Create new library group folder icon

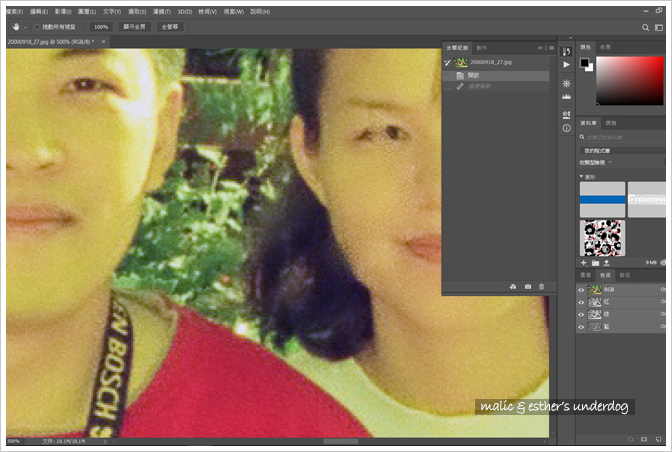point(595,263)
